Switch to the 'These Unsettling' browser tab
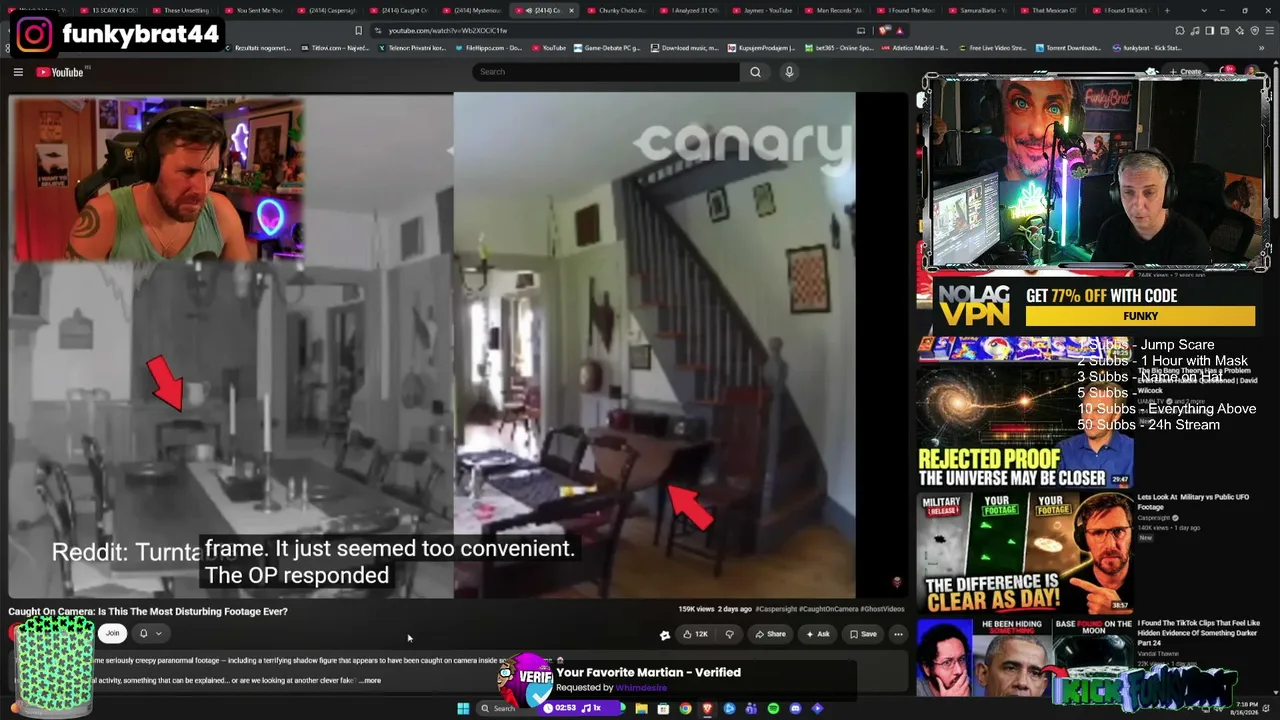The height and width of the screenshot is (720, 1280). (x=181, y=10)
